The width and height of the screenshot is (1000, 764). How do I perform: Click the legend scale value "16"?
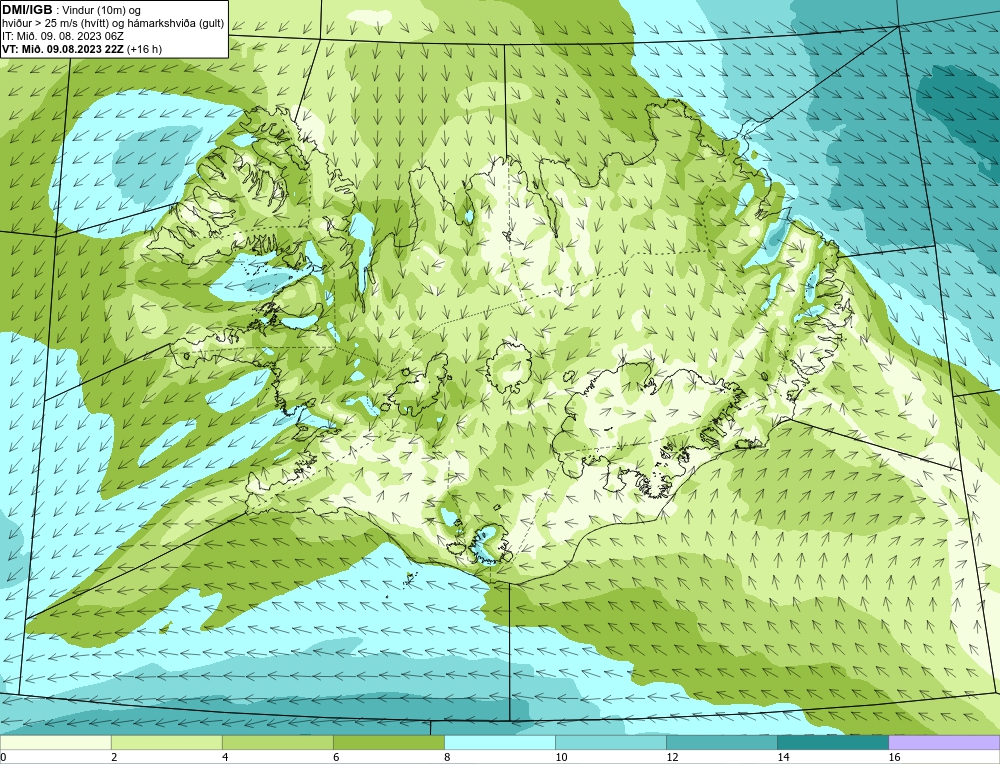(894, 757)
